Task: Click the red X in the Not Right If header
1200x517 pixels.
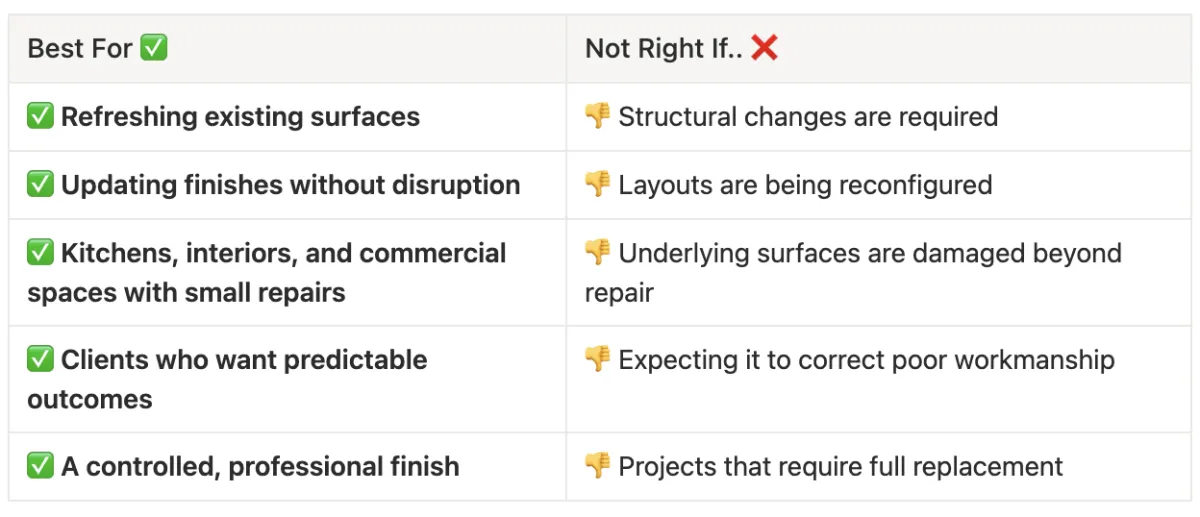Action: [x=764, y=48]
